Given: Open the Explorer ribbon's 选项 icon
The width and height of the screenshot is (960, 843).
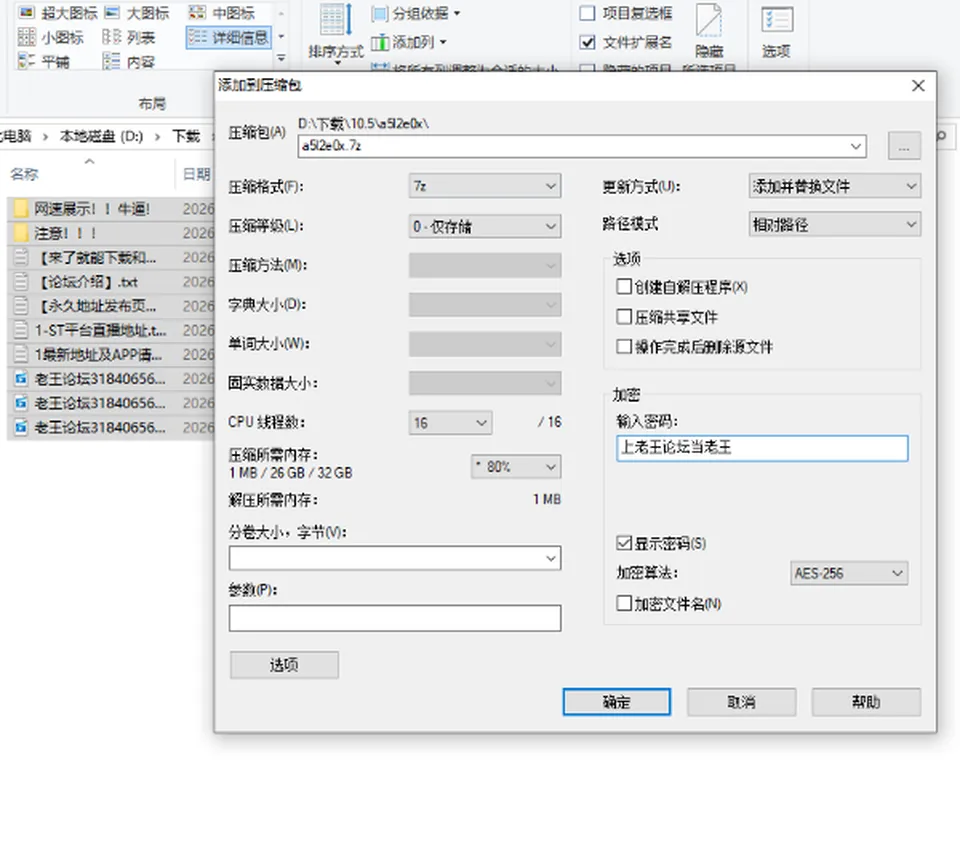Looking at the screenshot, I should click(x=776, y=32).
